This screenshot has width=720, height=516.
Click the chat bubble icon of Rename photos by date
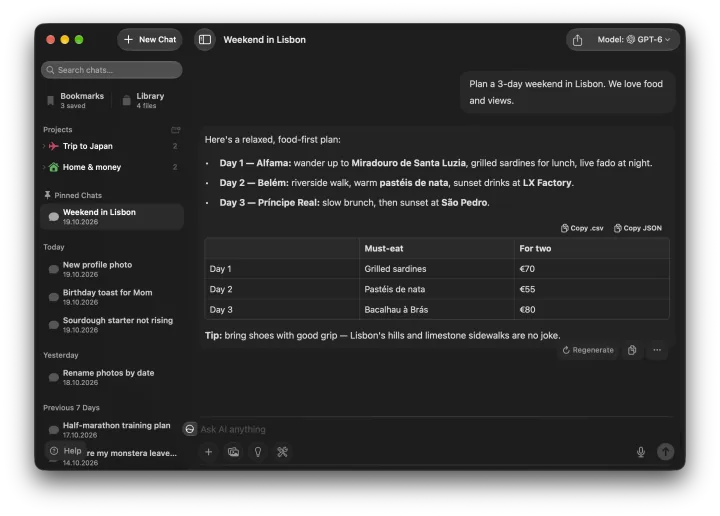point(54,377)
